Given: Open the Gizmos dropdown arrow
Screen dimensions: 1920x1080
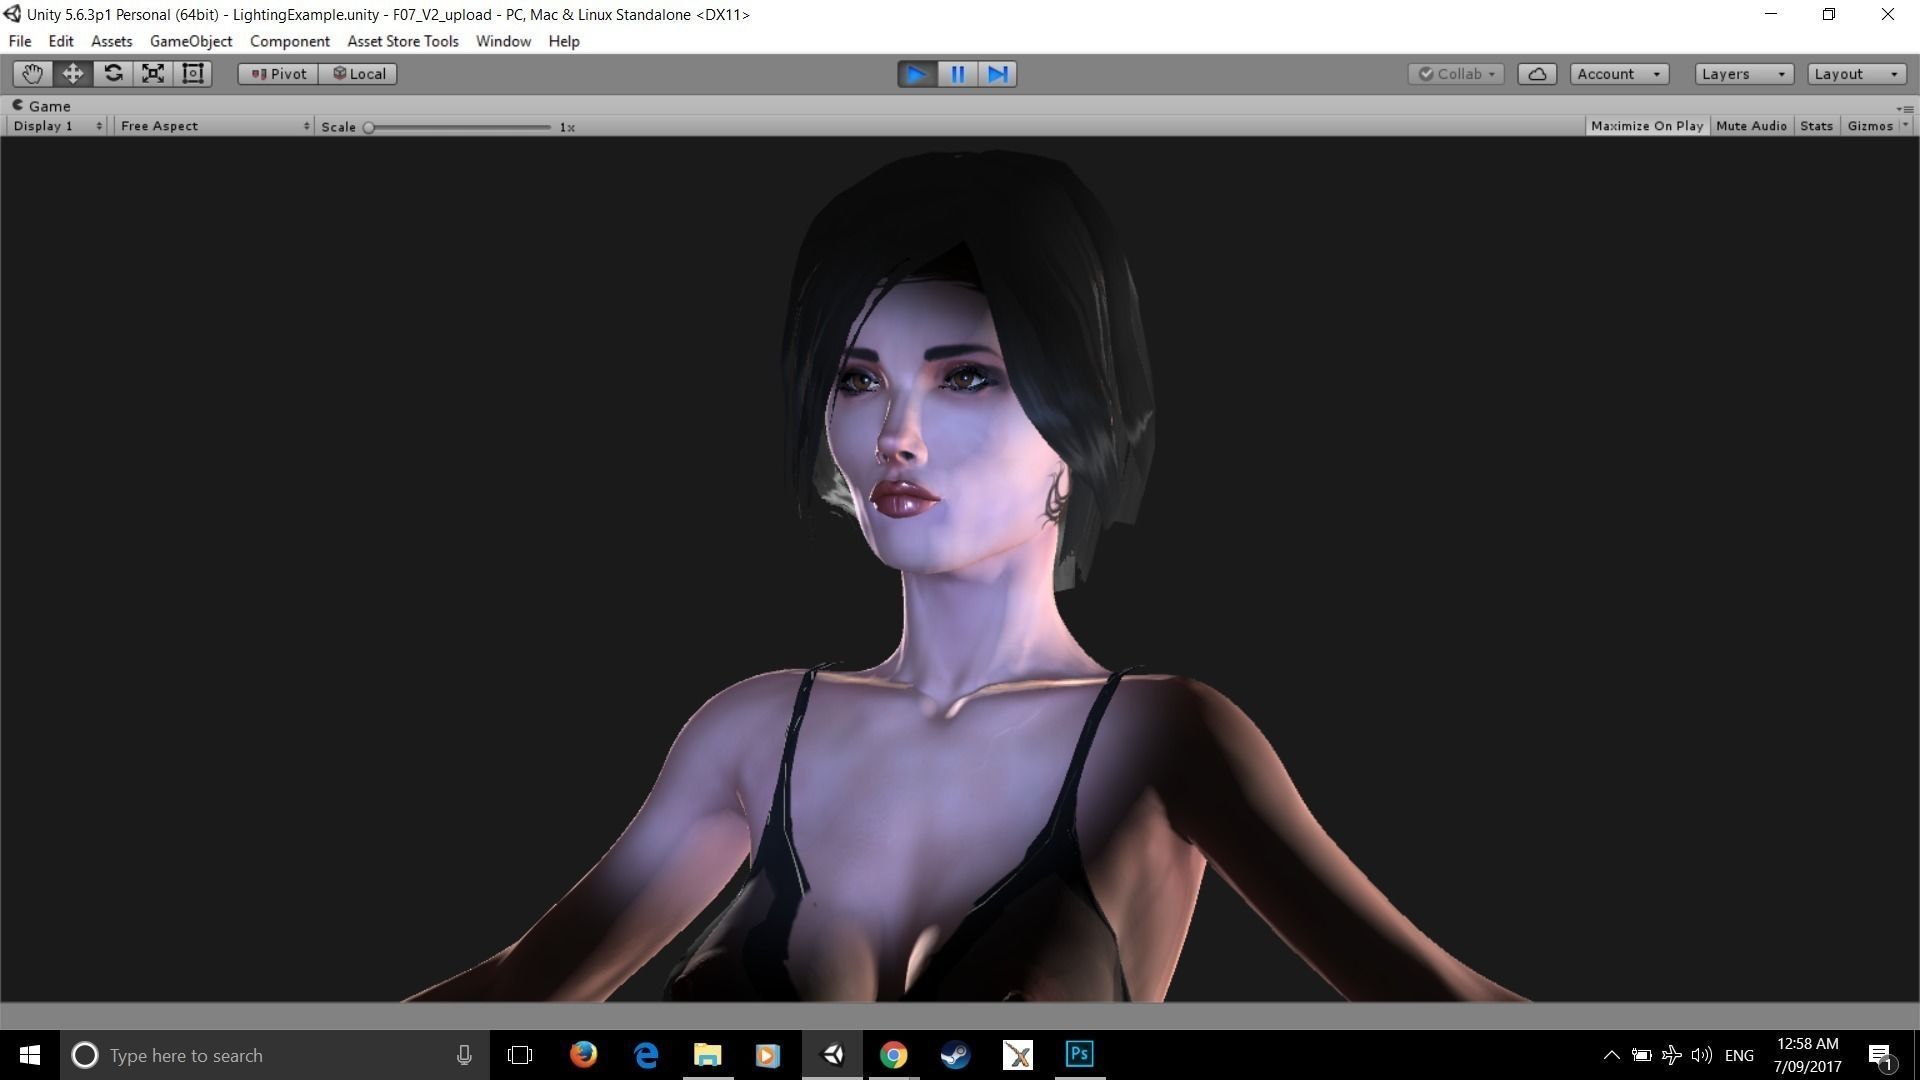Looking at the screenshot, I should point(1905,126).
